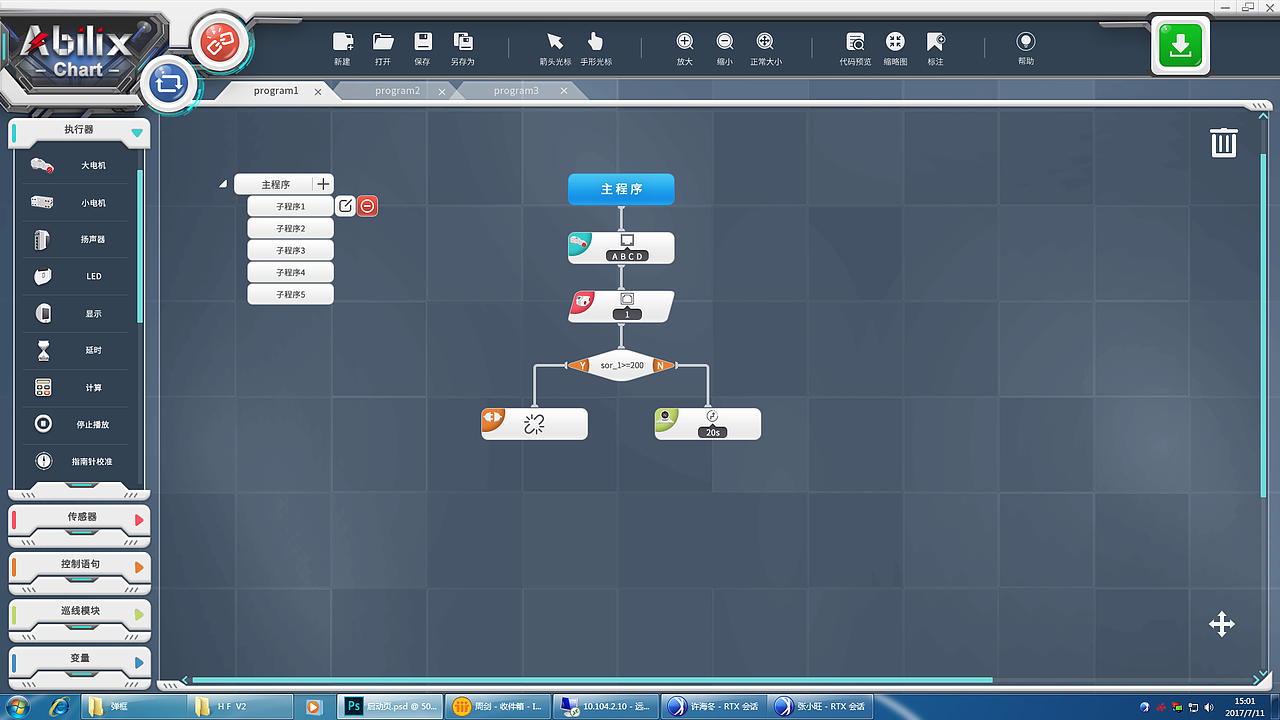
Task: Save the program with the 保存 icon
Action: (x=423, y=42)
